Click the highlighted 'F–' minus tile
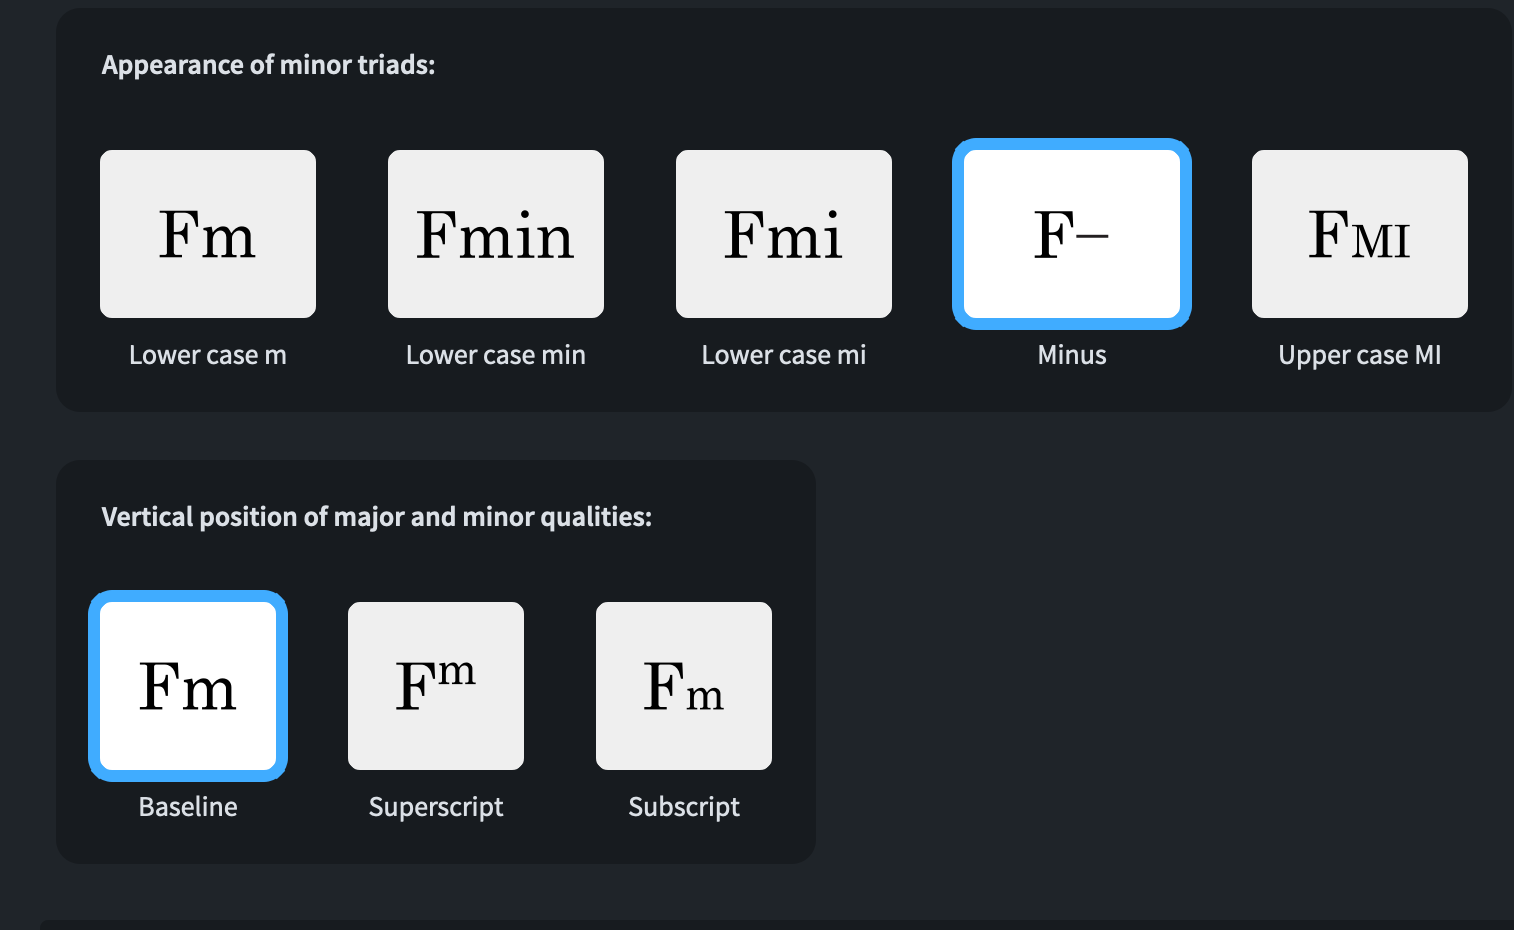Viewport: 1514px width, 930px height. (x=1072, y=234)
